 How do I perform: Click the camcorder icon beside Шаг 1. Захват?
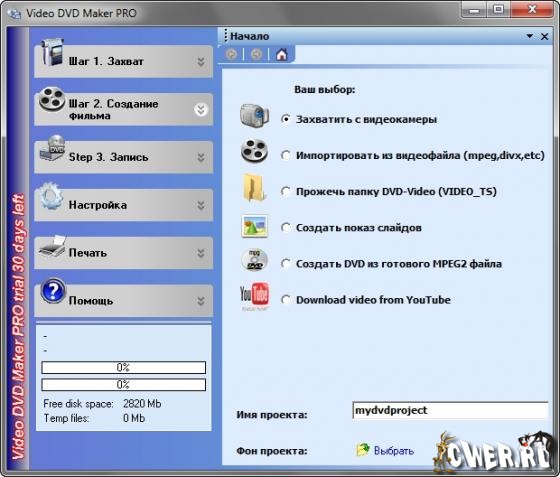click(53, 52)
